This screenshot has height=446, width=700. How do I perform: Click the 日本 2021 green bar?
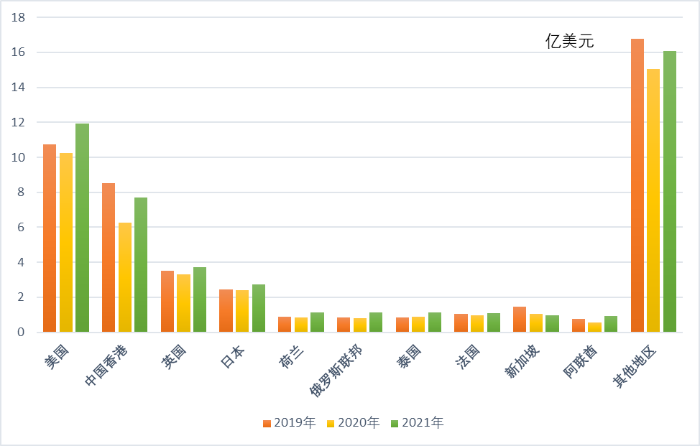pyautogui.click(x=258, y=308)
